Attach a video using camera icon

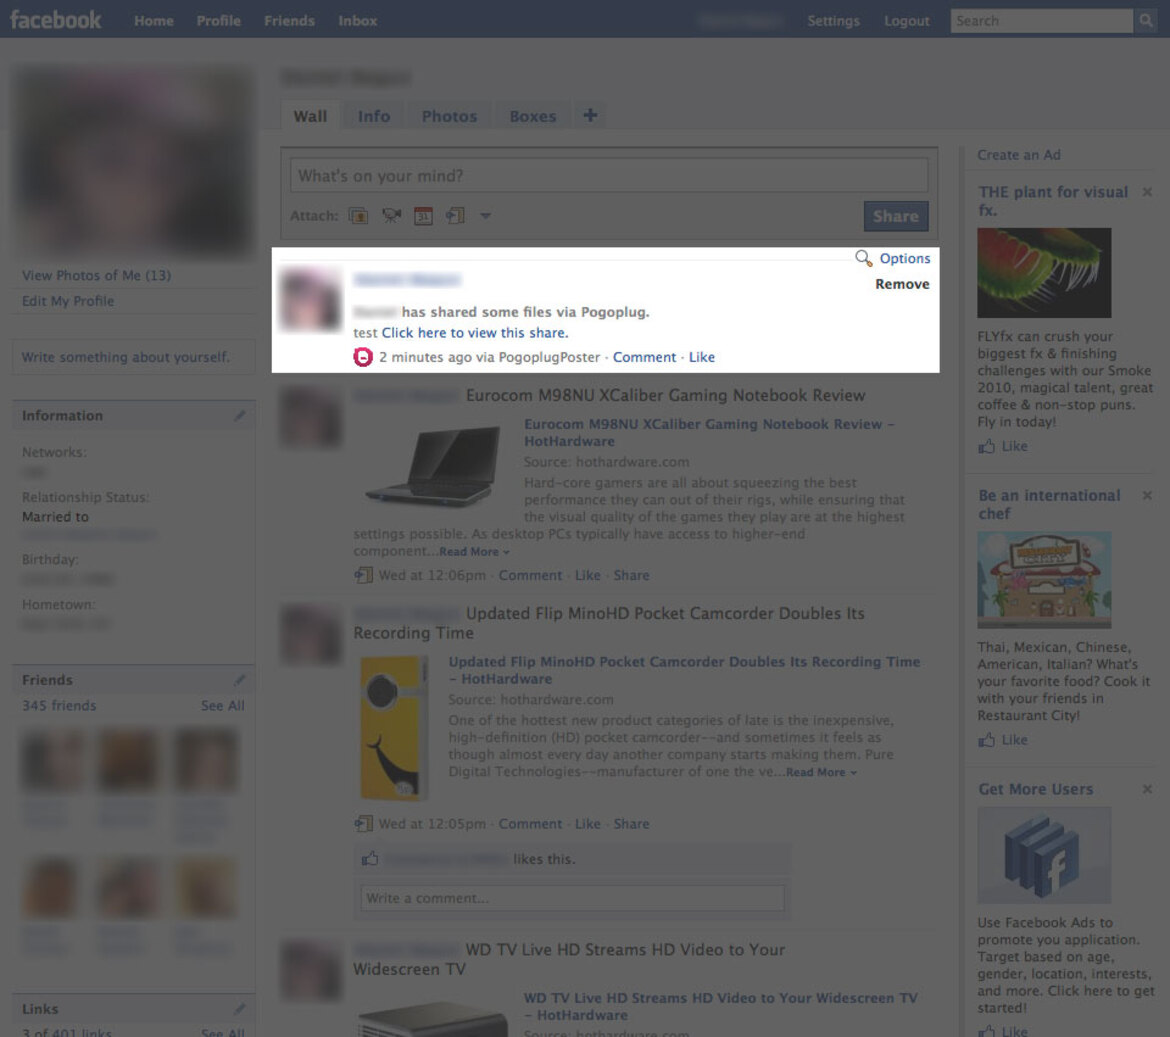point(391,216)
